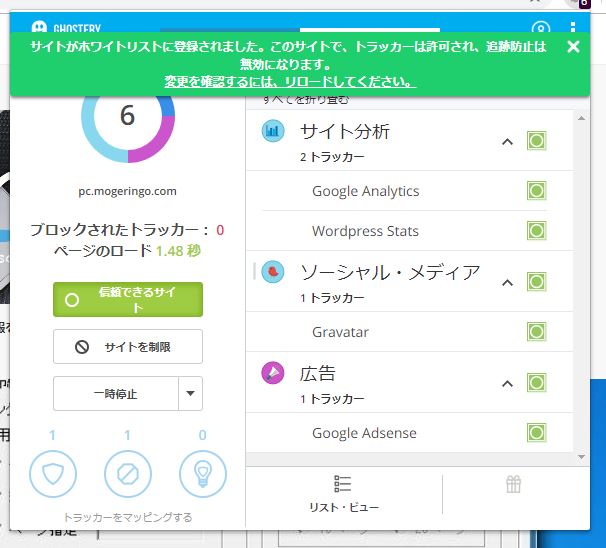Select the Google Adsense tracker name
Screen dimensions: 606x548
(x=364, y=433)
